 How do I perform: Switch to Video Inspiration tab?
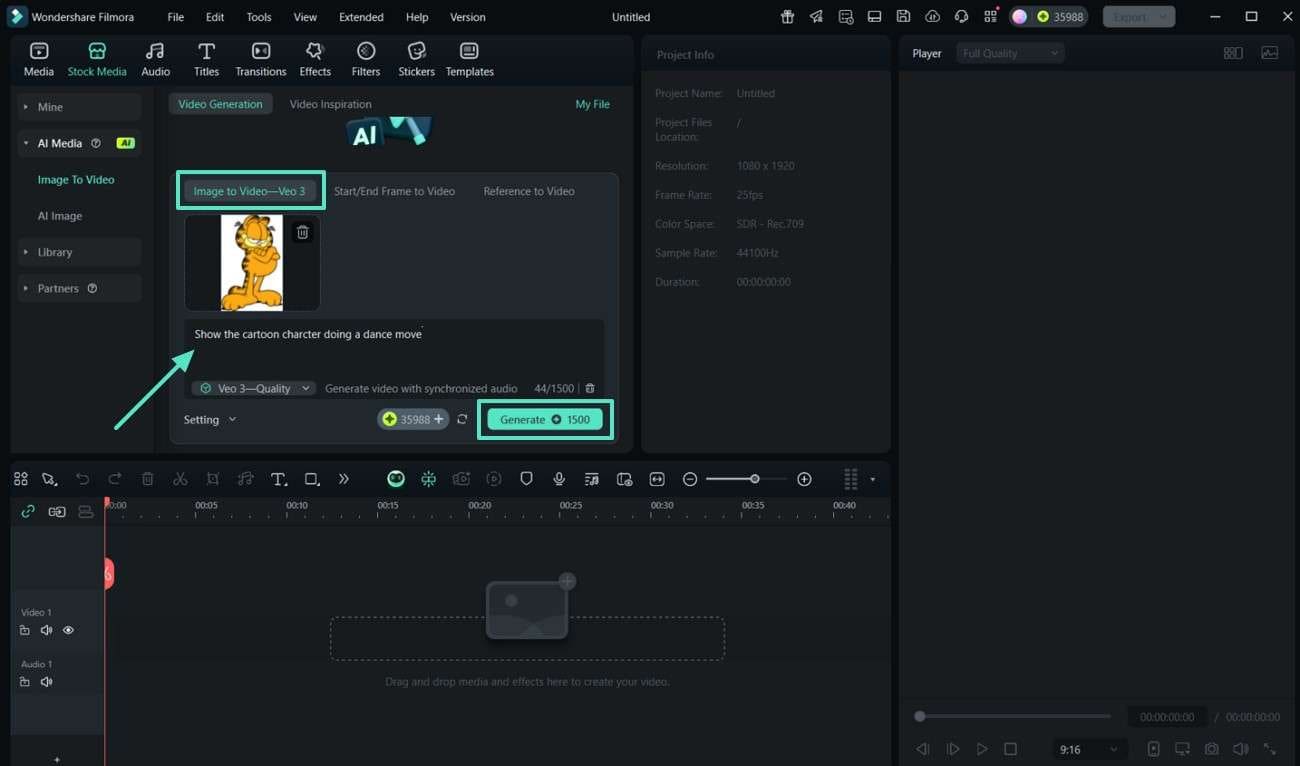[330, 104]
